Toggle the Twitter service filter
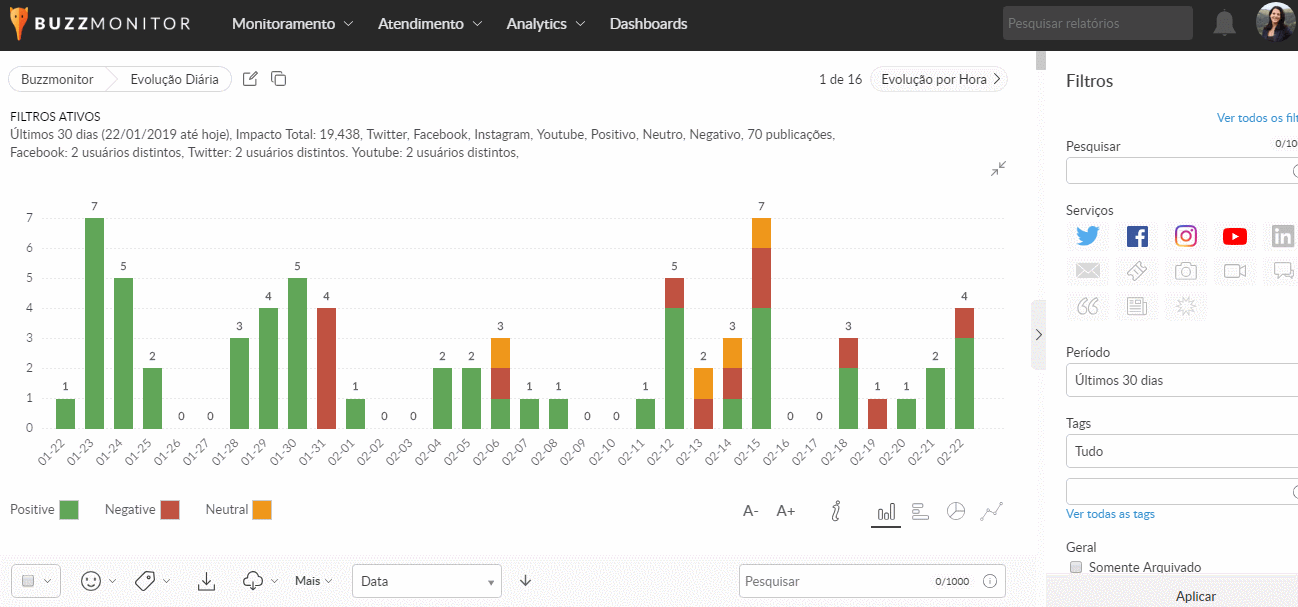 [1088, 236]
